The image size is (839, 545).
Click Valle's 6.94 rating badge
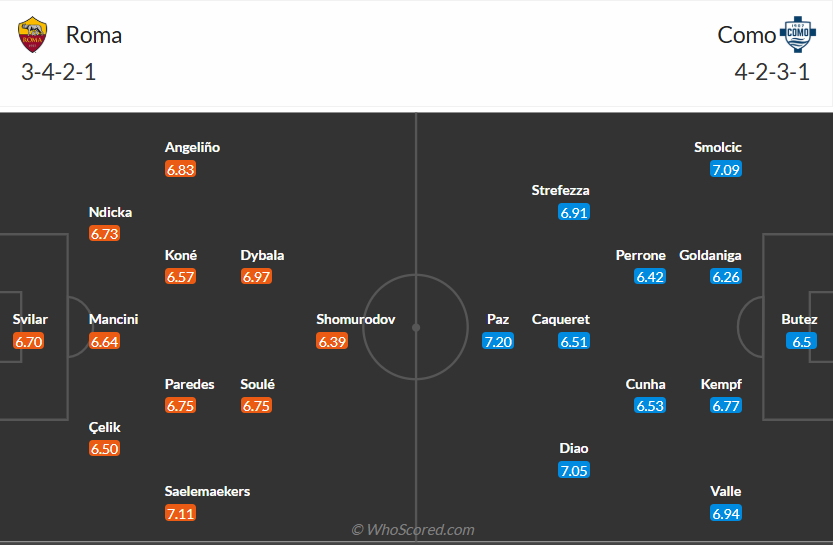pyautogui.click(x=726, y=513)
